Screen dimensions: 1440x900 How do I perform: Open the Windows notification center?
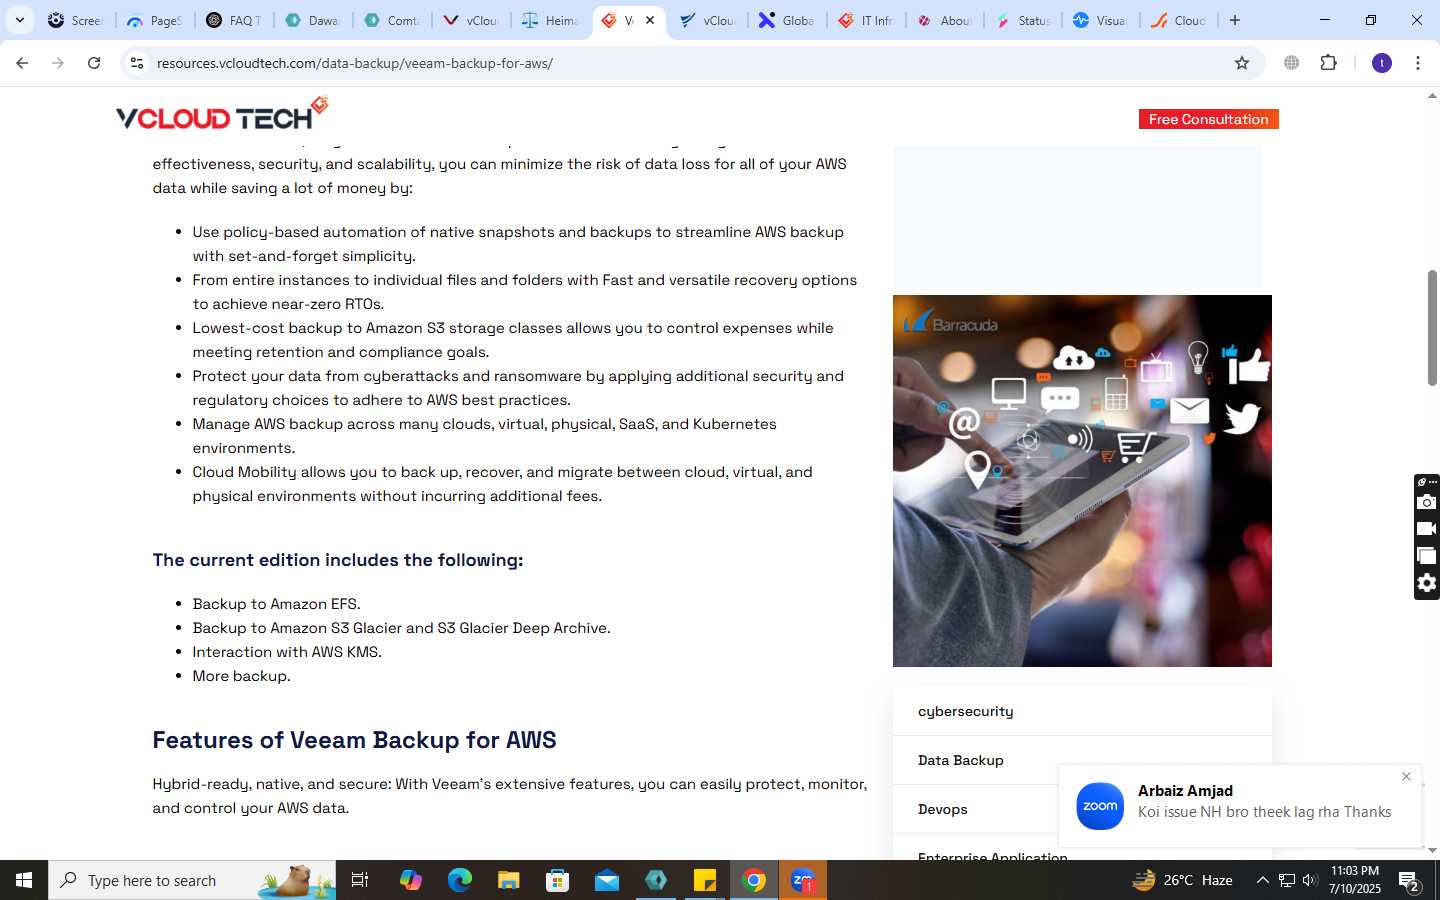point(1409,880)
